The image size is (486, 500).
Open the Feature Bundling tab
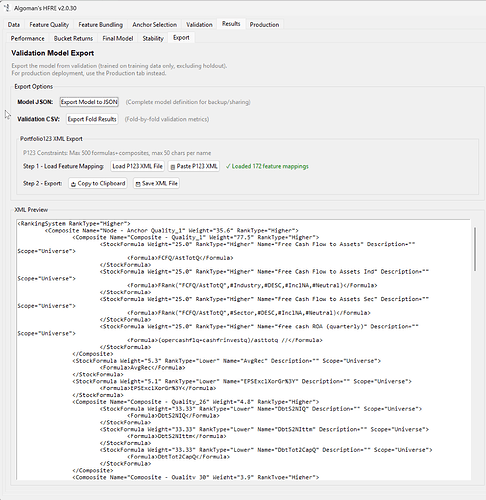point(100,25)
